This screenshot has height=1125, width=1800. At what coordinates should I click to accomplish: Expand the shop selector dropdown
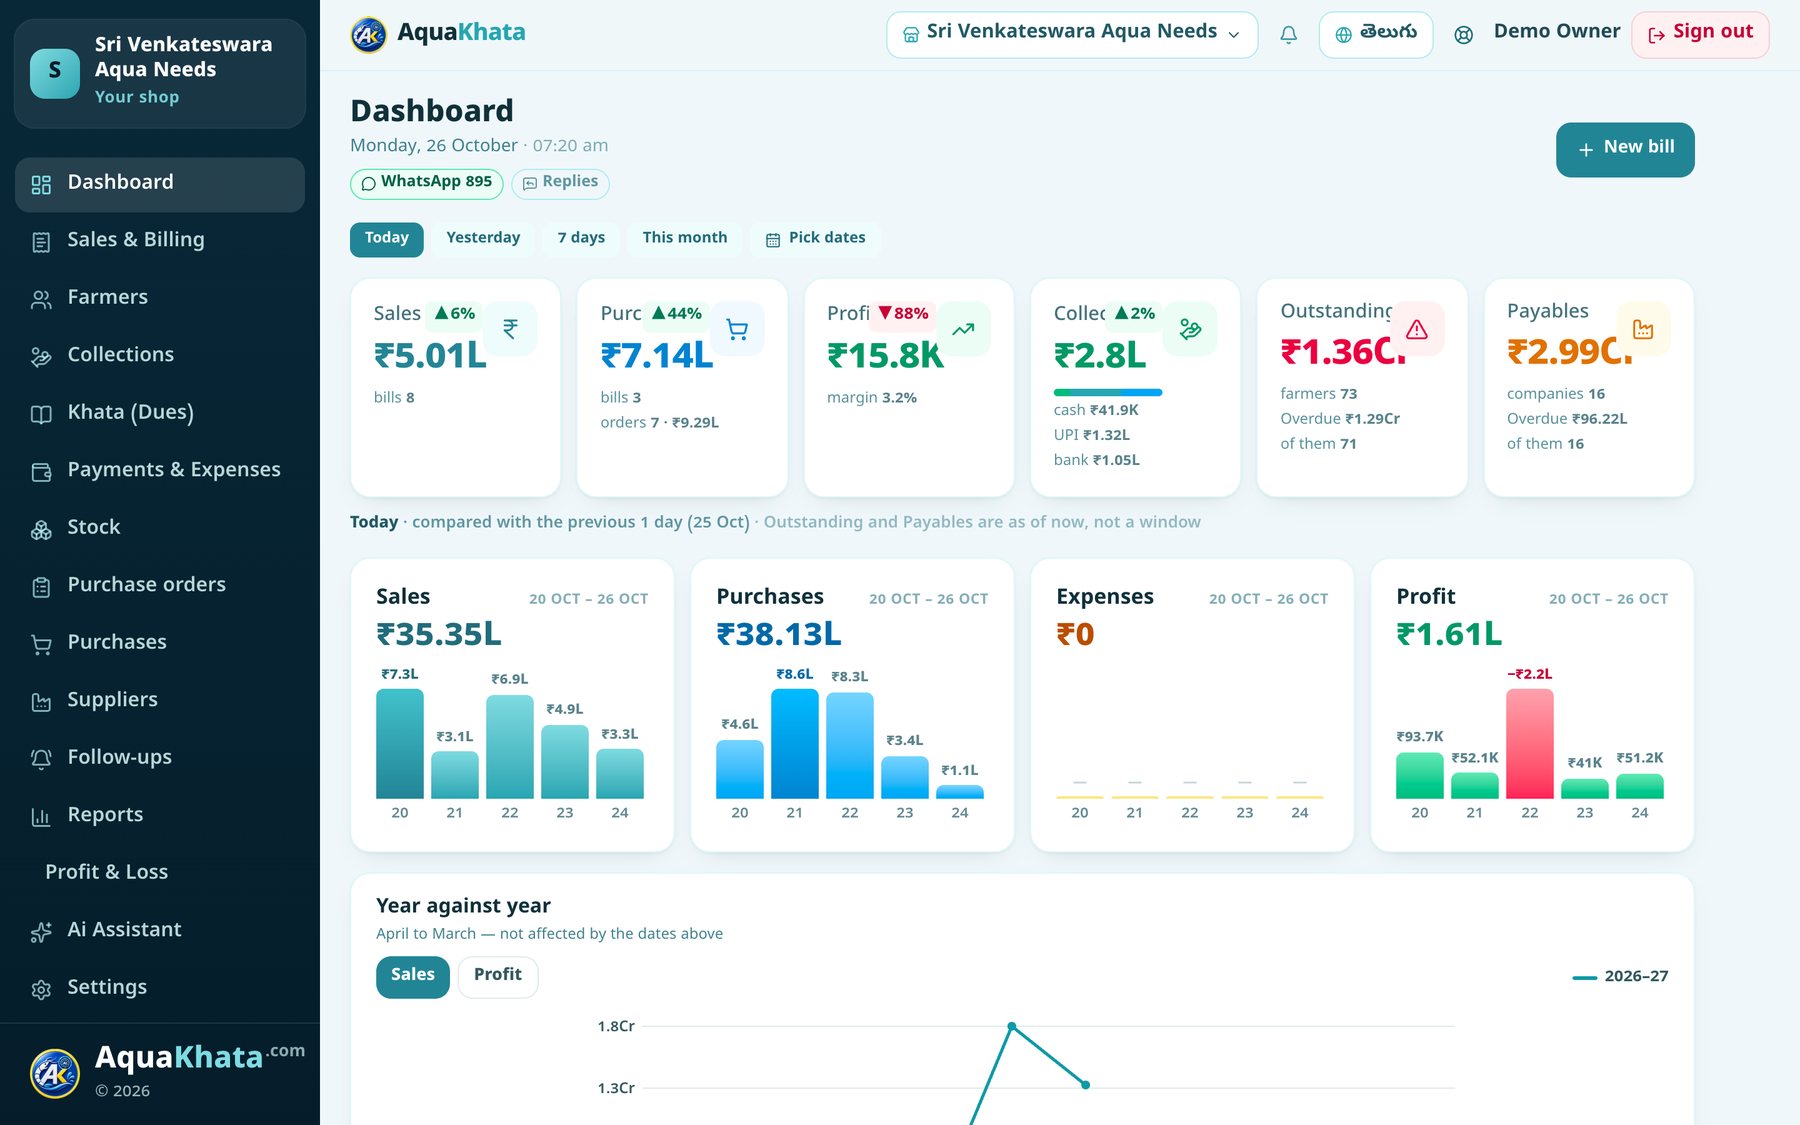pyautogui.click(x=1072, y=35)
